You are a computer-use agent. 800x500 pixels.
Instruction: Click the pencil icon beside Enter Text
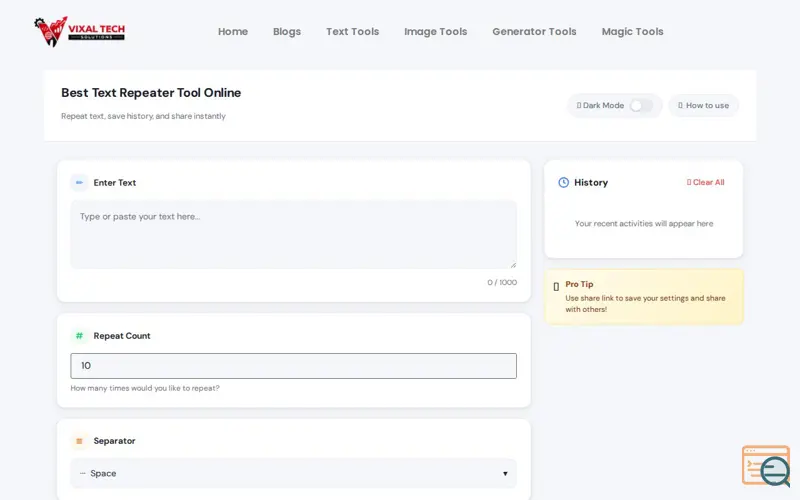coord(79,183)
